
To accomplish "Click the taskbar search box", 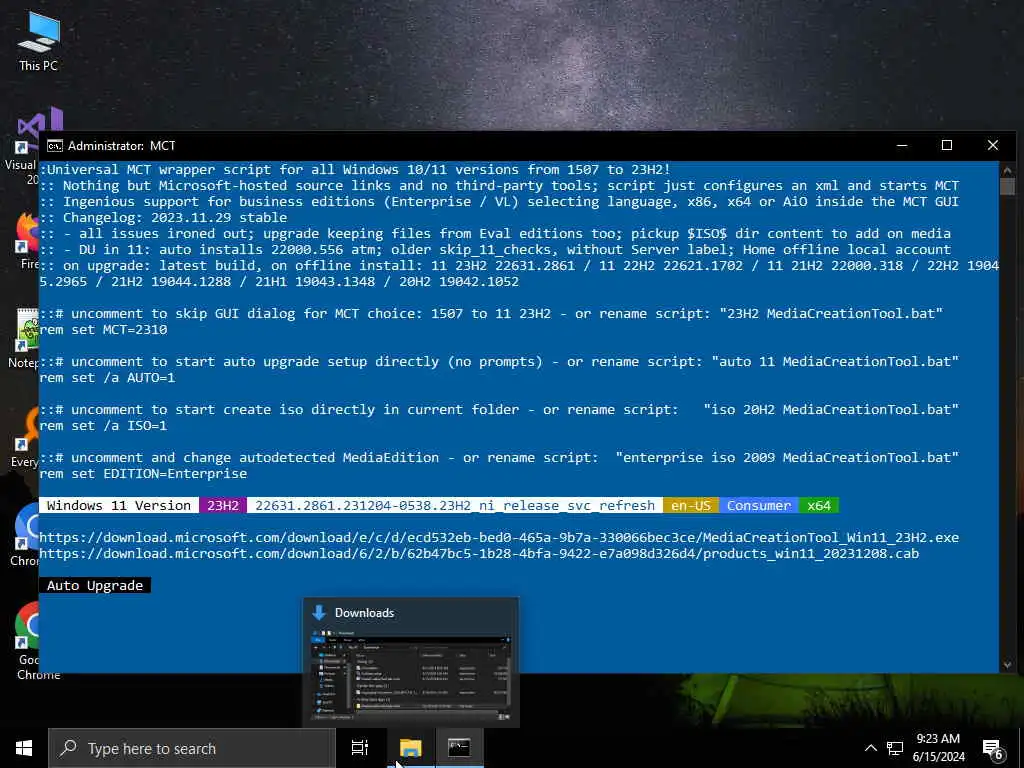I will [x=192, y=748].
